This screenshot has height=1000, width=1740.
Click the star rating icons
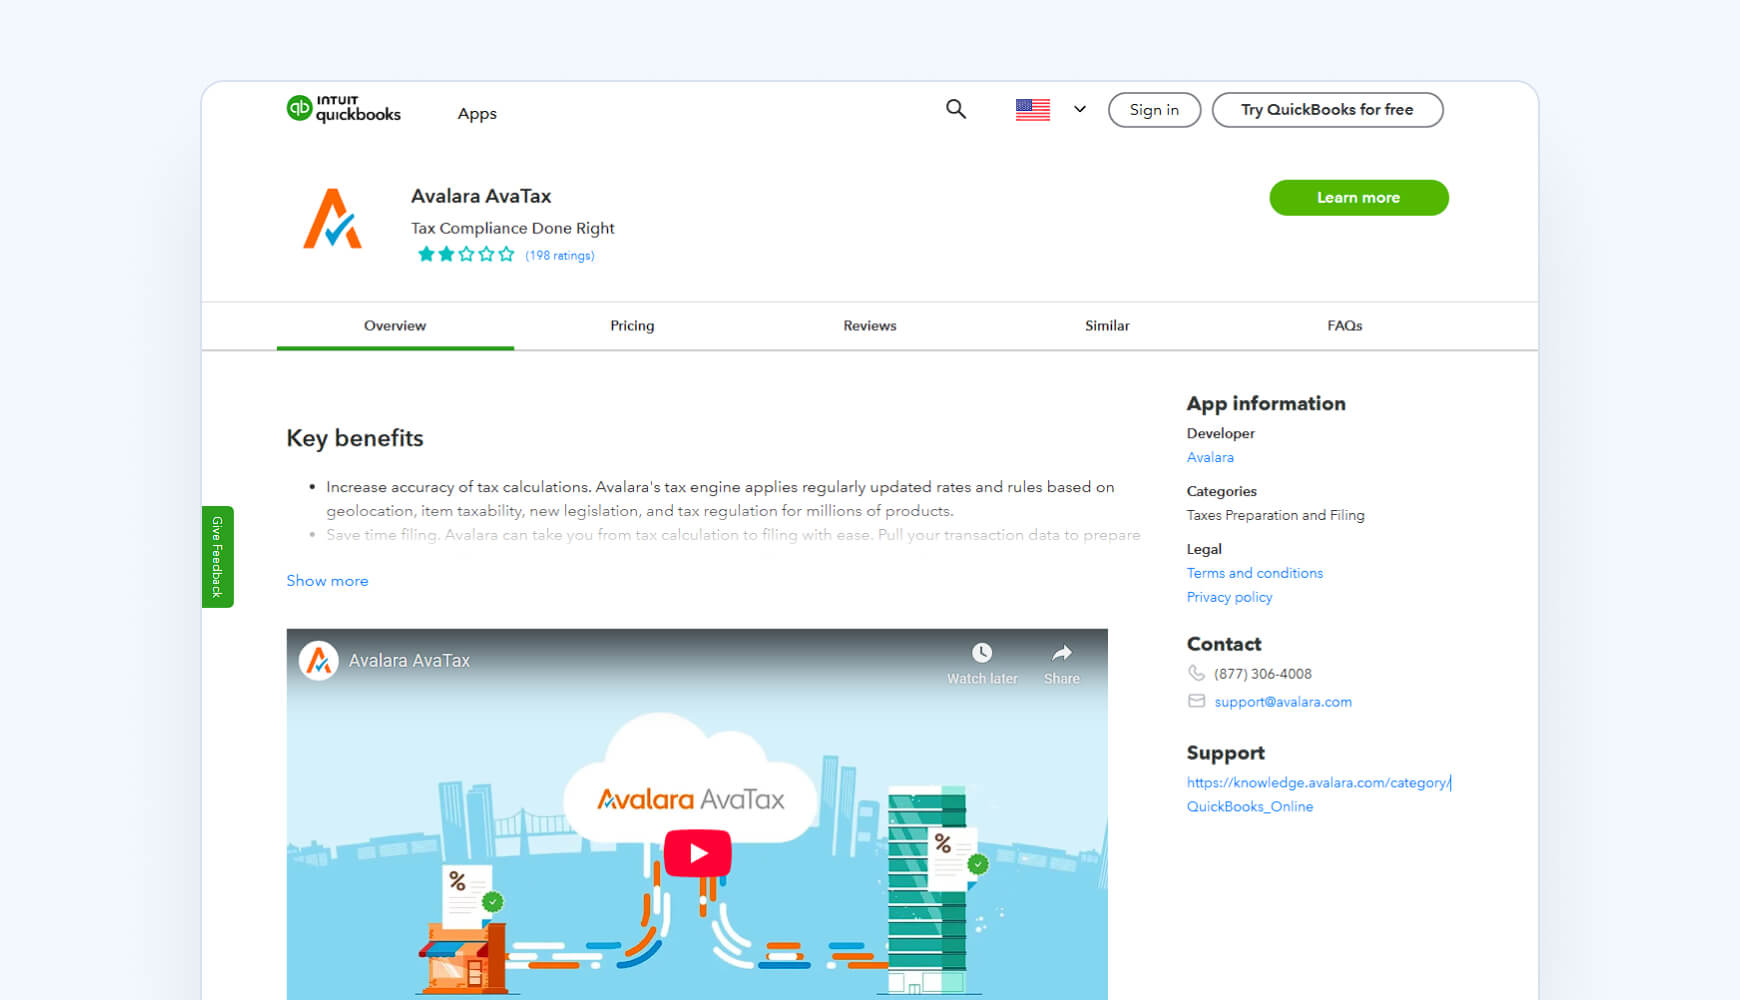466,255
